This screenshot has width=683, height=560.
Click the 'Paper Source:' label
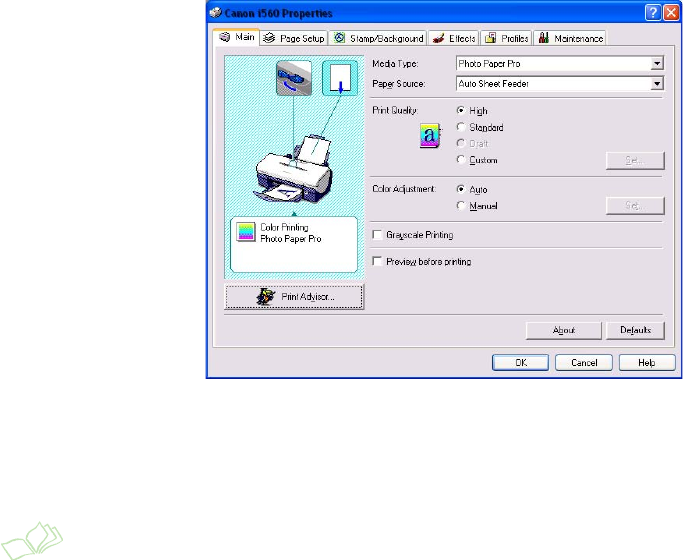(399, 84)
